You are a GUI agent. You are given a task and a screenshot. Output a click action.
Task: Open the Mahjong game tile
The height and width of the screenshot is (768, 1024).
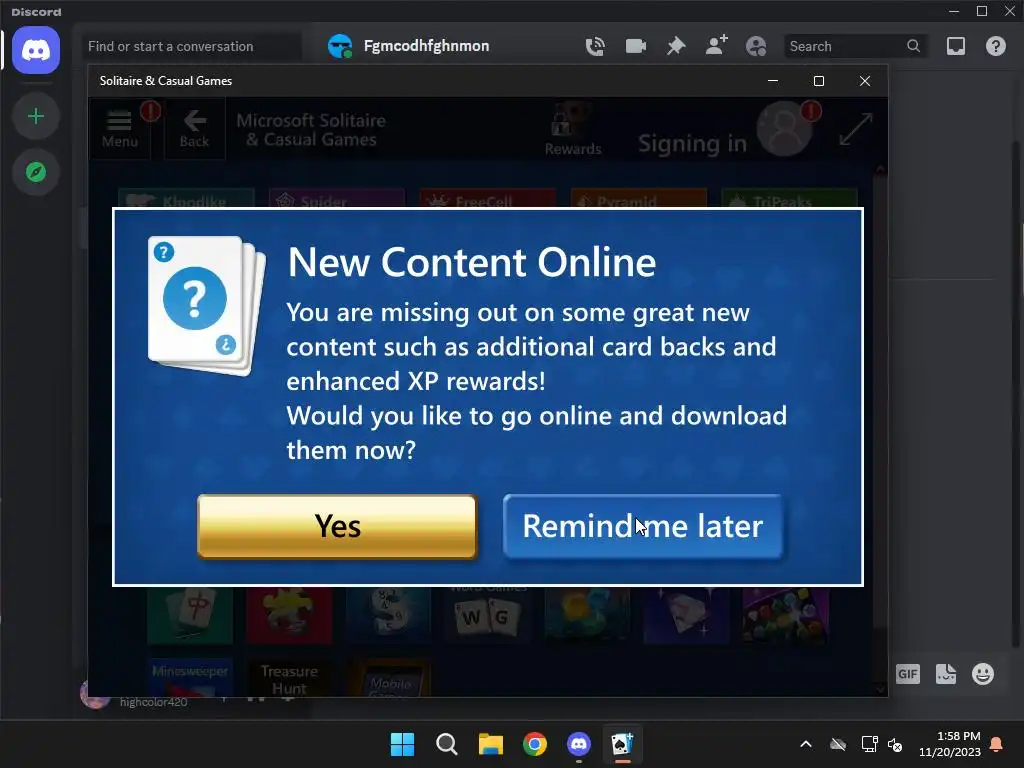click(190, 615)
